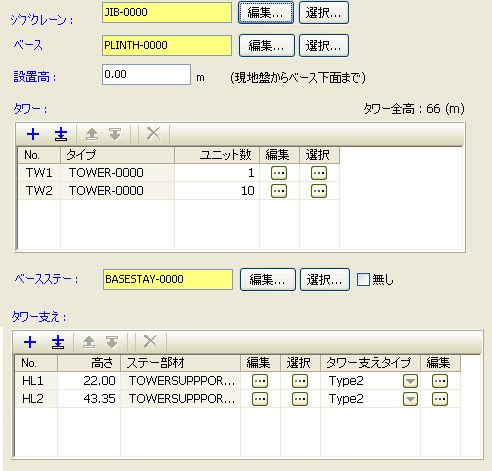Click the 設置高 input field showing 0.00
This screenshot has height=471, width=492.
(x=146, y=74)
